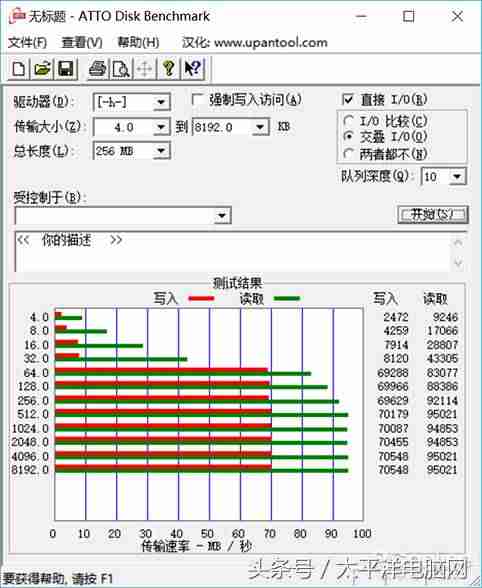This screenshot has width=482, height=588.
Task: Expand the transfer size end 8192.0 dropdown
Action: [x=260, y=128]
